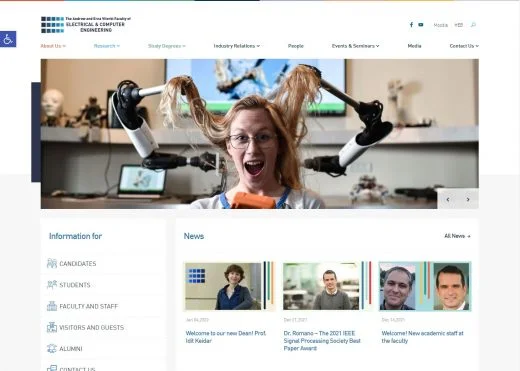
Task: Click the 'Information for' heading
Action: click(75, 236)
